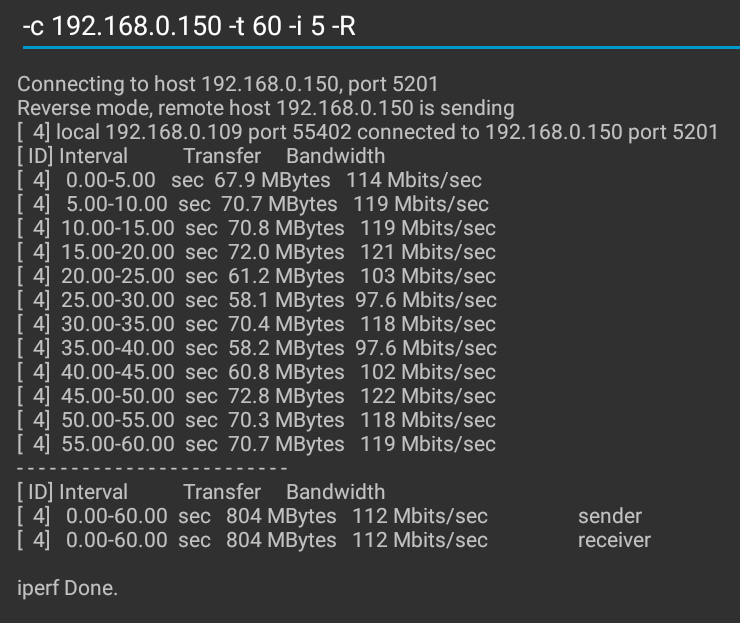Click the sender summary row
The image size is (740, 623).
point(330,516)
